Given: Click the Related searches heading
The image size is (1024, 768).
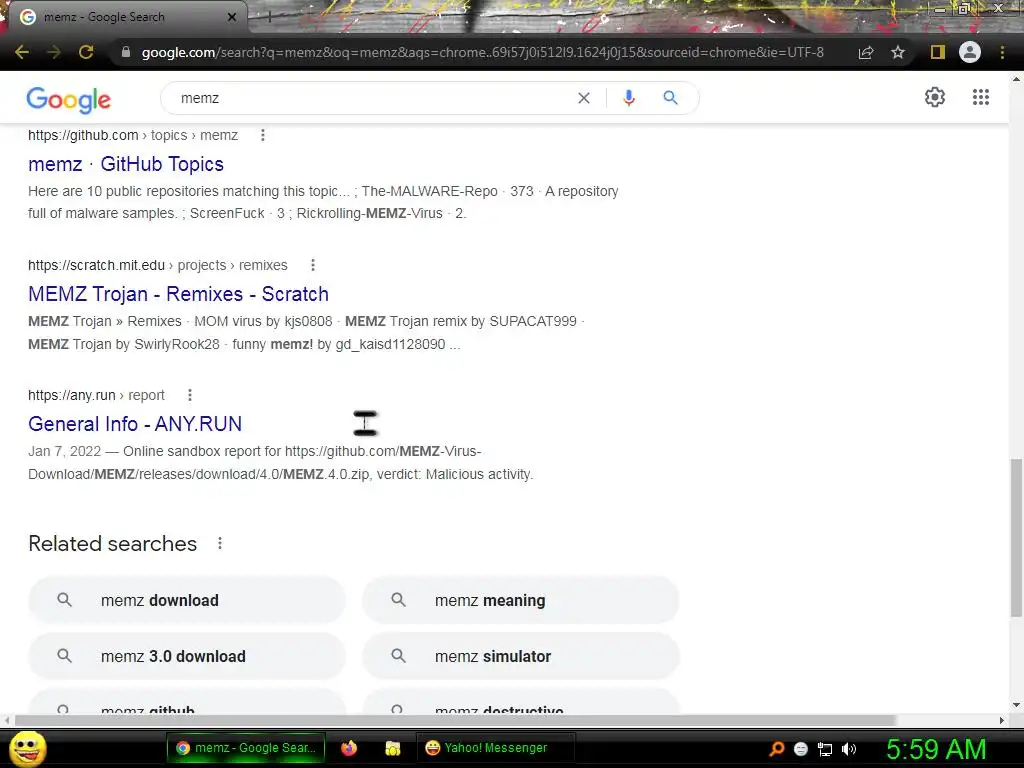Looking at the screenshot, I should pos(112,543).
